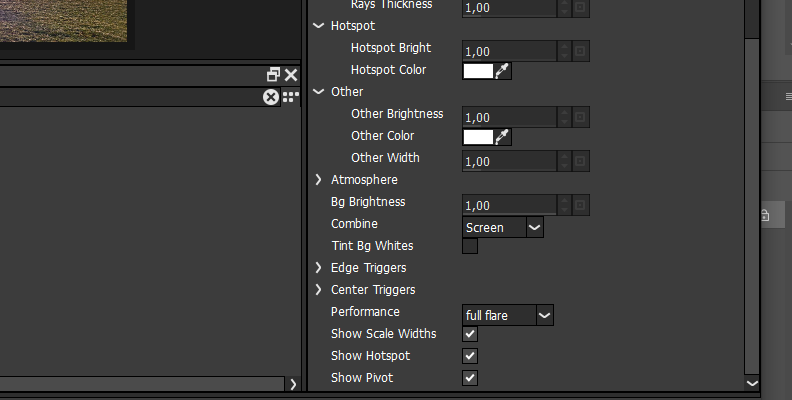This screenshot has height=400, width=792.
Task: Click the Other Width value field
Action: [509, 161]
